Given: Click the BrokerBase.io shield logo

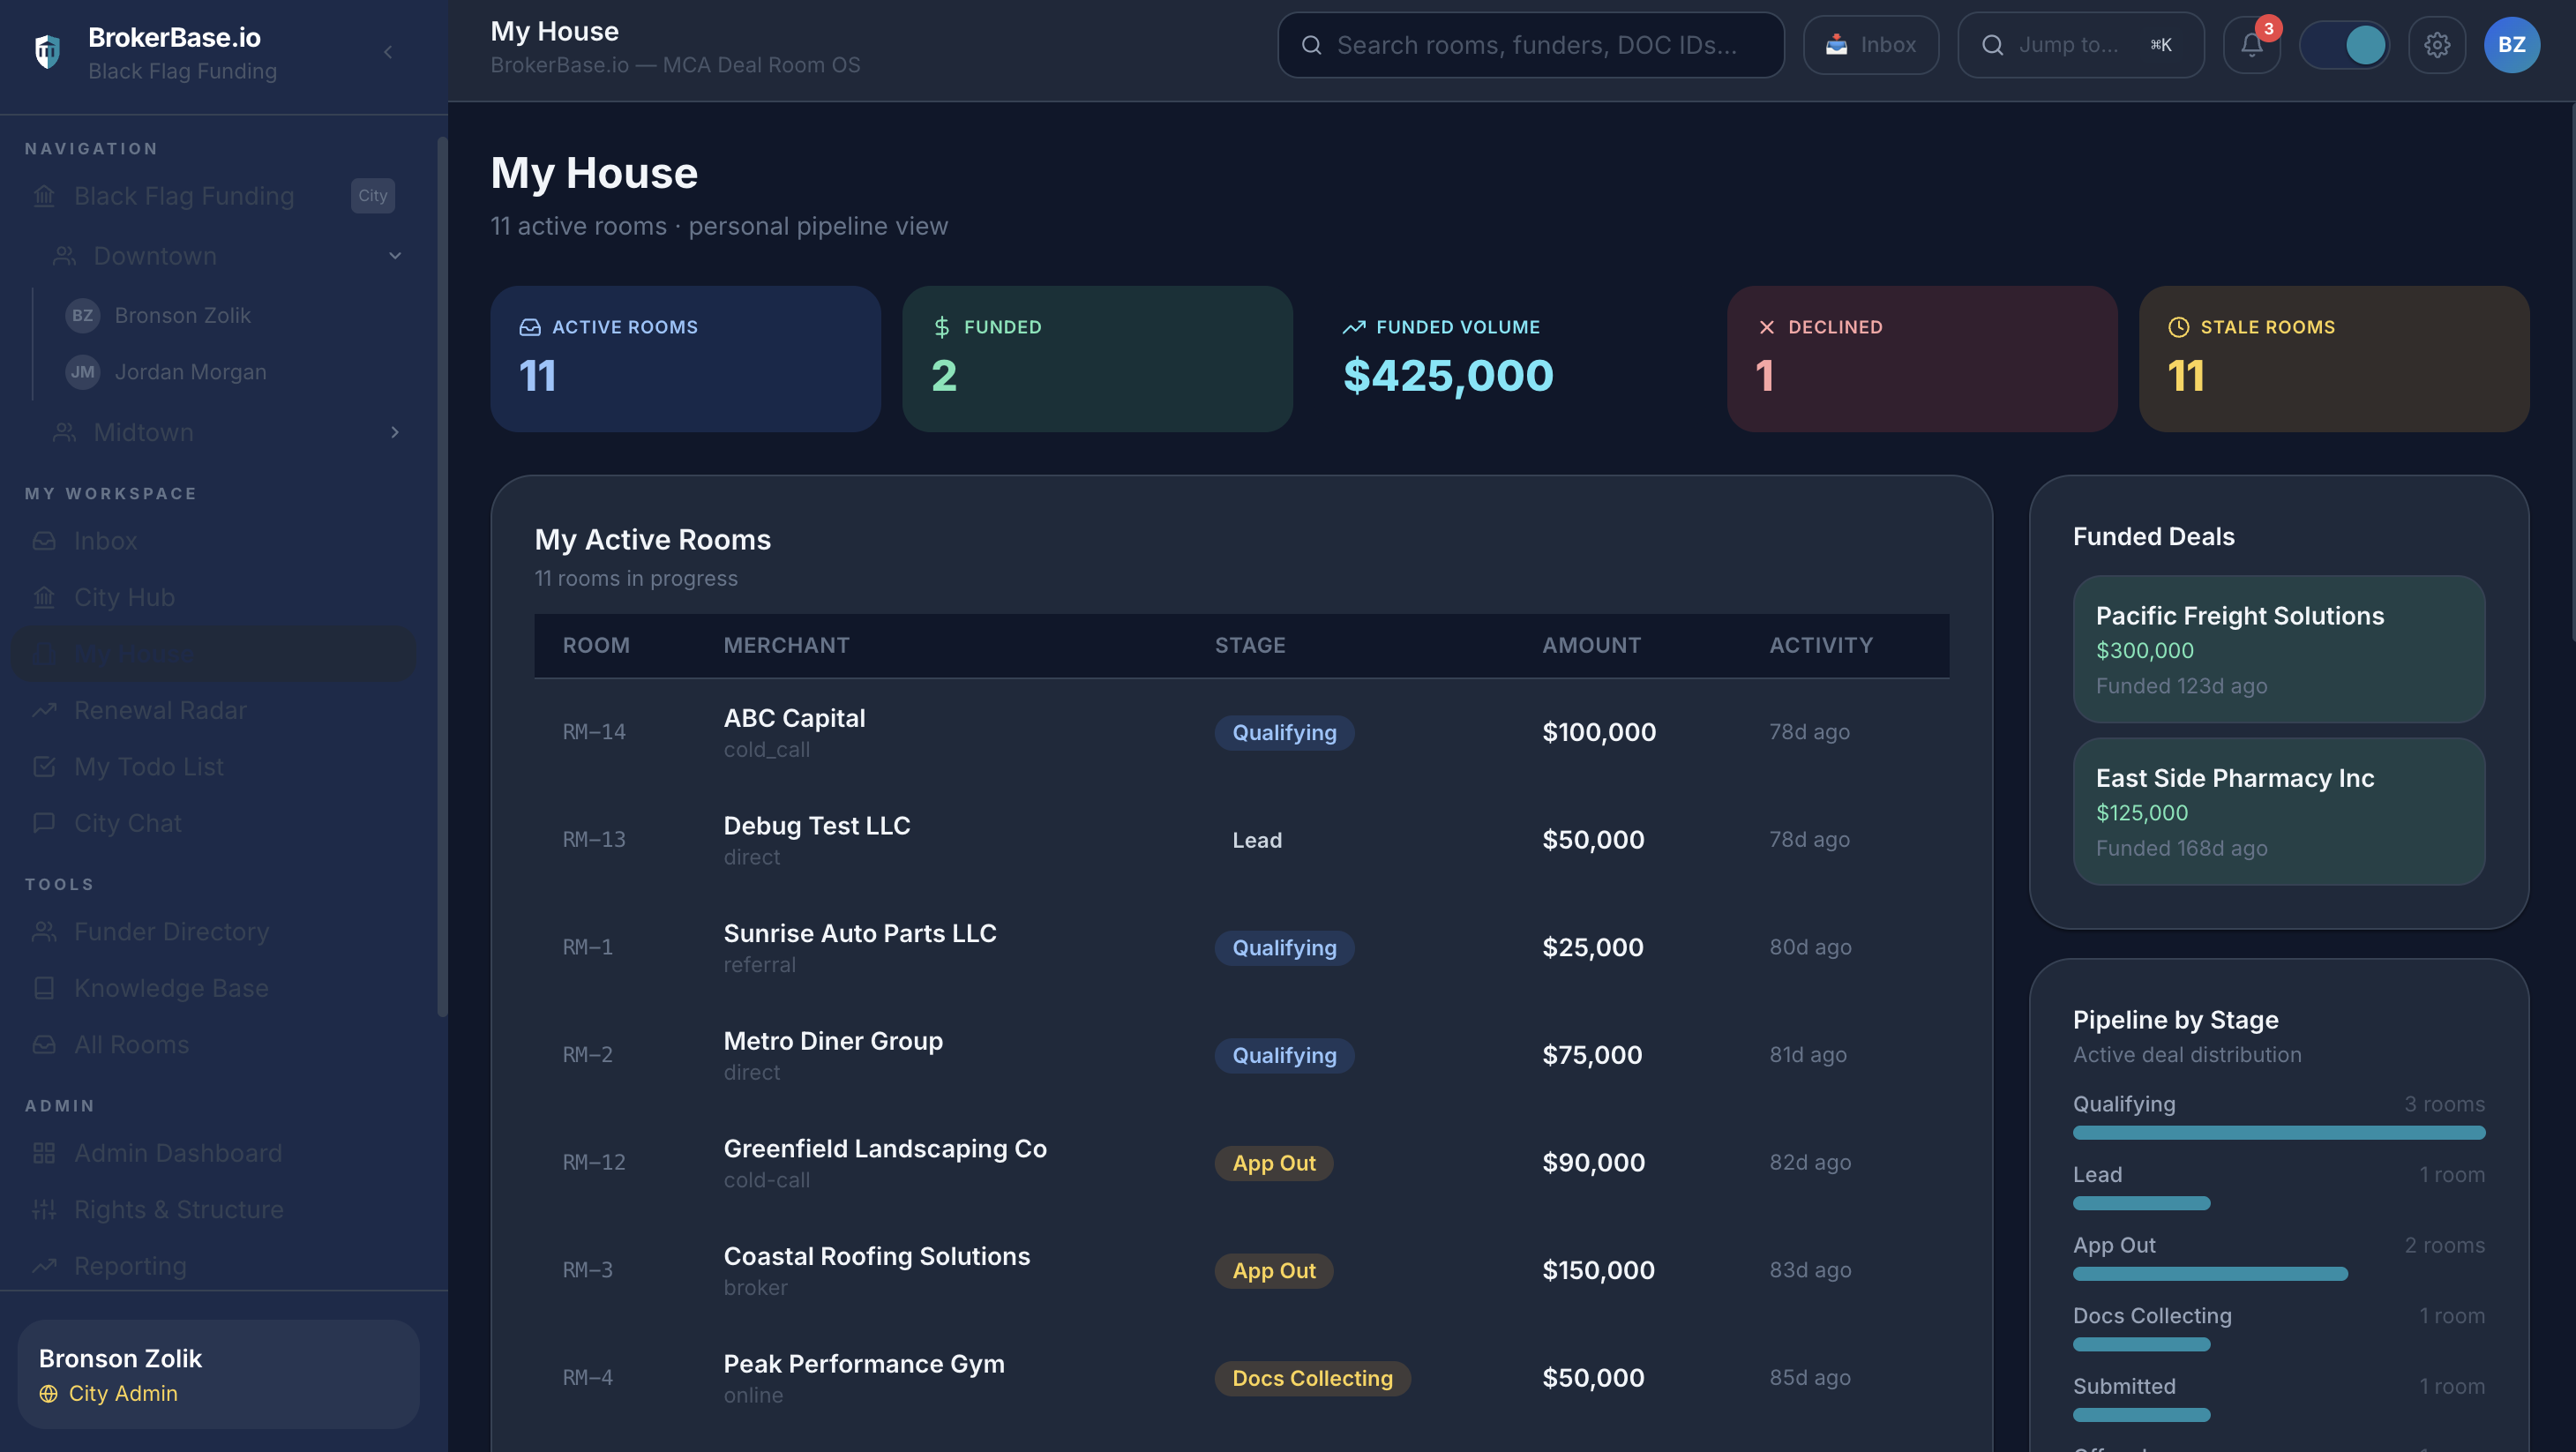Looking at the screenshot, I should pyautogui.click(x=47, y=51).
